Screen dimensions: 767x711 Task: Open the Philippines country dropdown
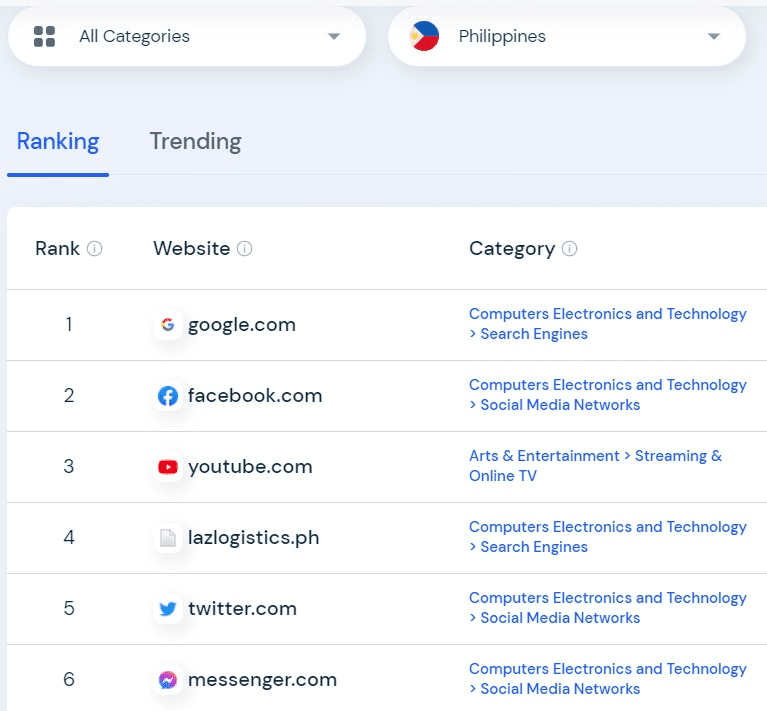point(566,36)
